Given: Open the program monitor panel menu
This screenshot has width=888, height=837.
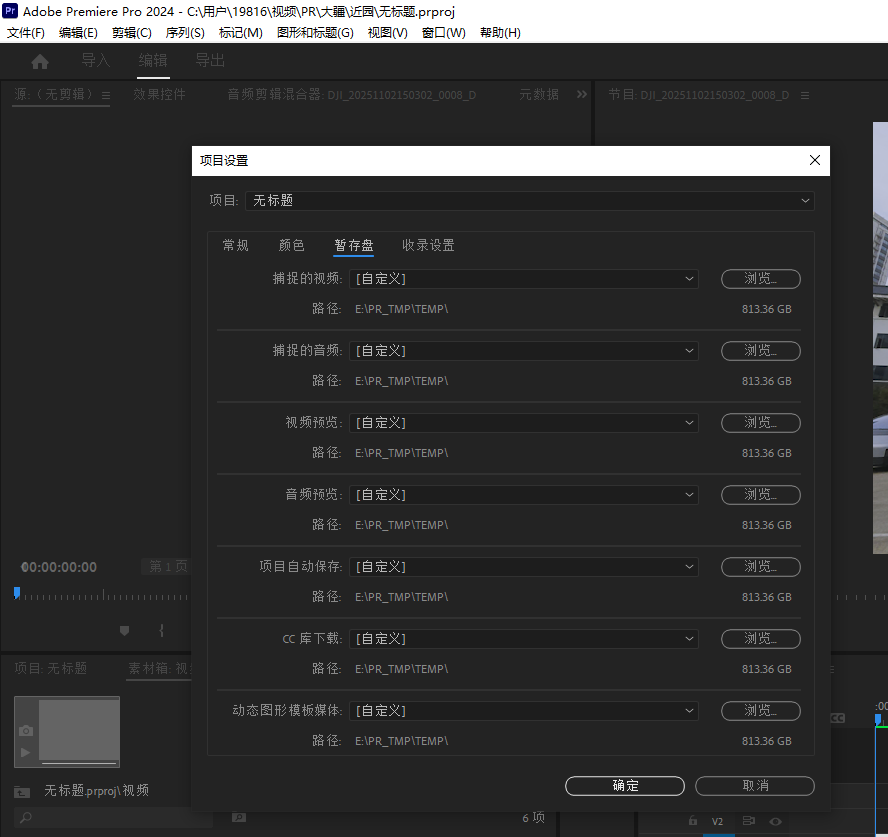Looking at the screenshot, I should pyautogui.click(x=805, y=95).
